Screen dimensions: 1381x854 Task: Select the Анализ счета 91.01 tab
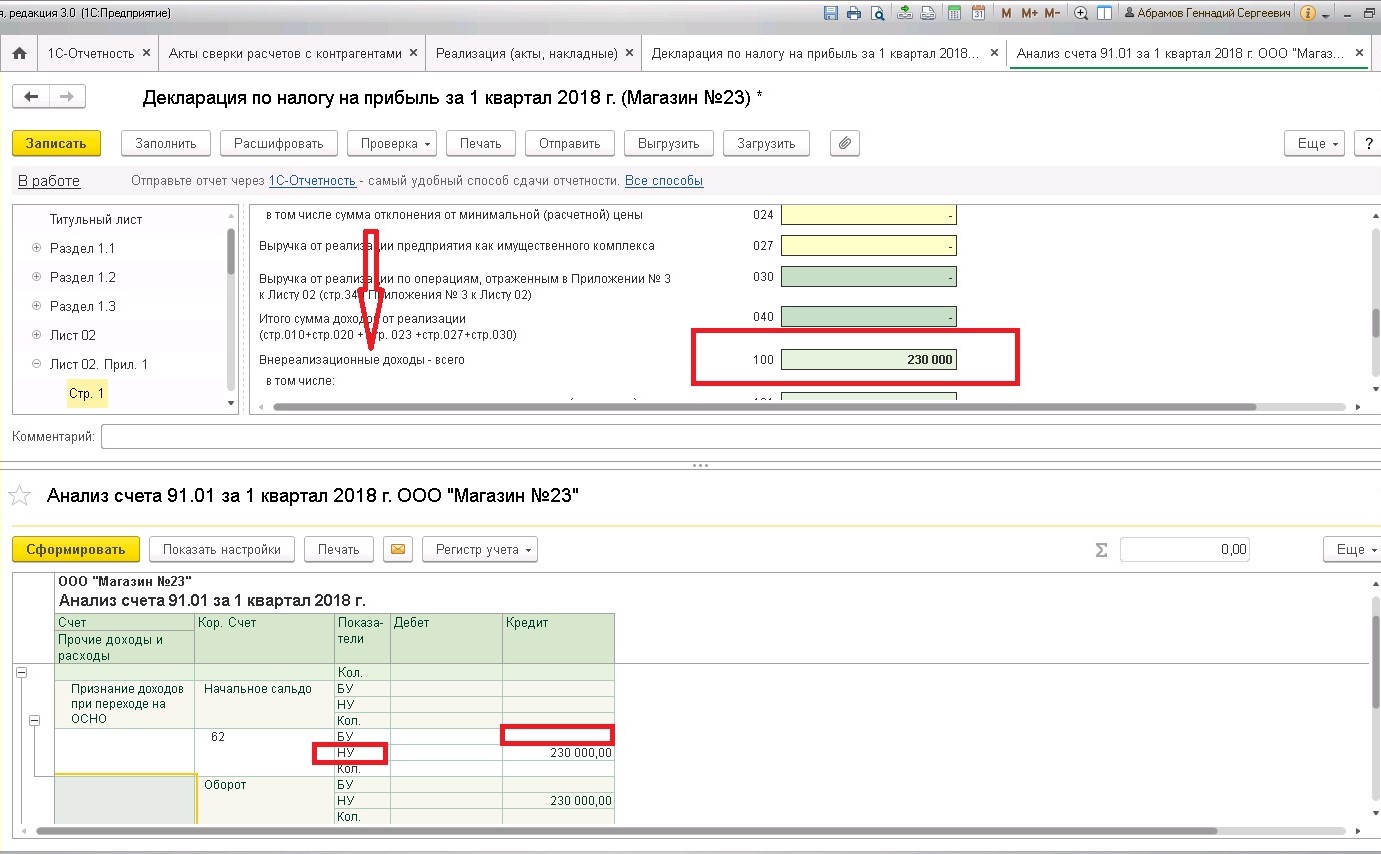1178,53
